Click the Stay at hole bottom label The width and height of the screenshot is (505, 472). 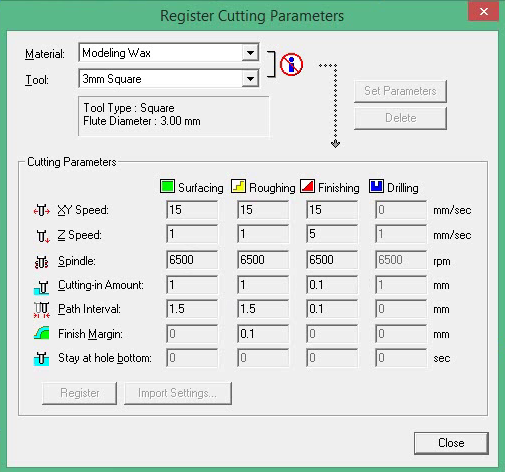(105, 358)
